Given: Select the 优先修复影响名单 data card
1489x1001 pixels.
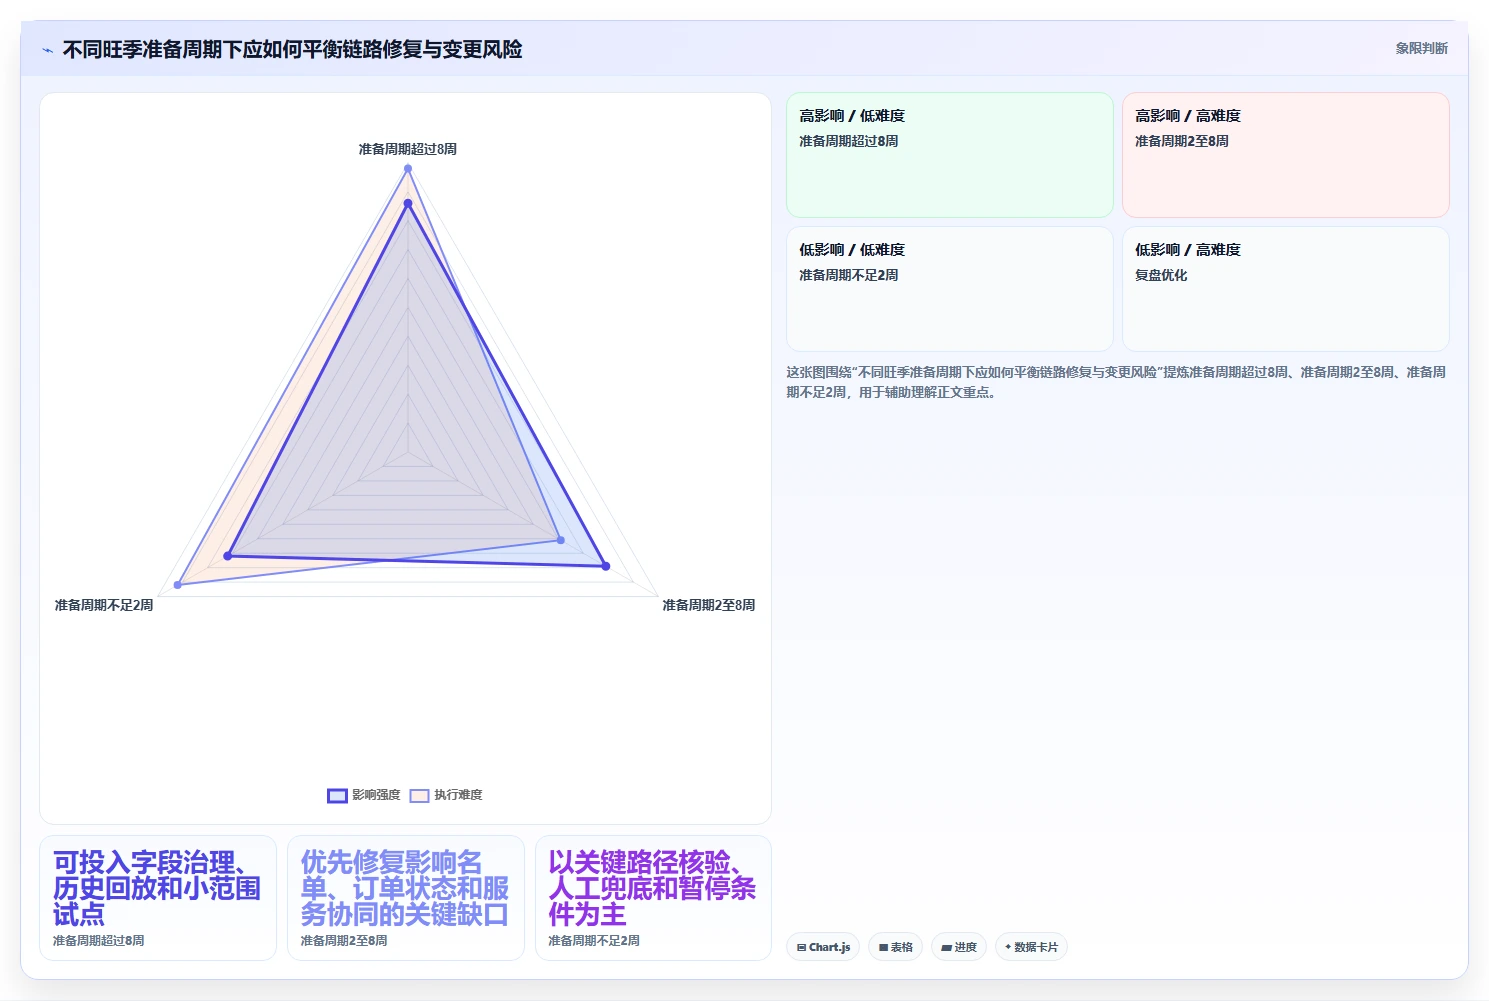Looking at the screenshot, I should point(405,898).
